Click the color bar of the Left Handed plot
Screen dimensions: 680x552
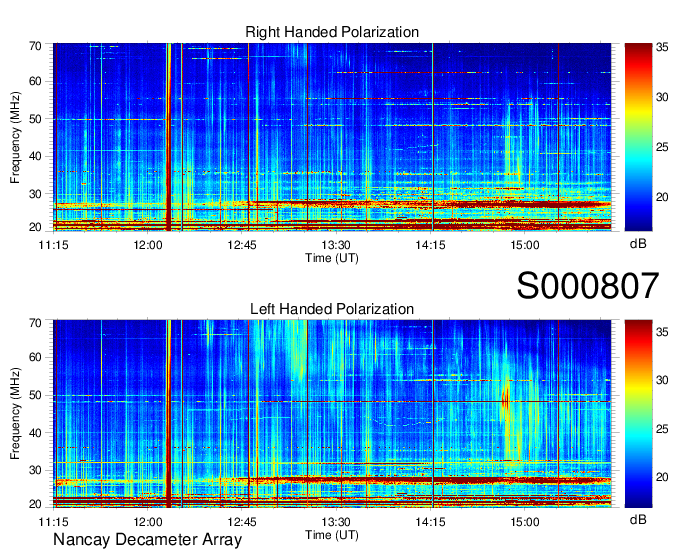pyautogui.click(x=638, y=414)
